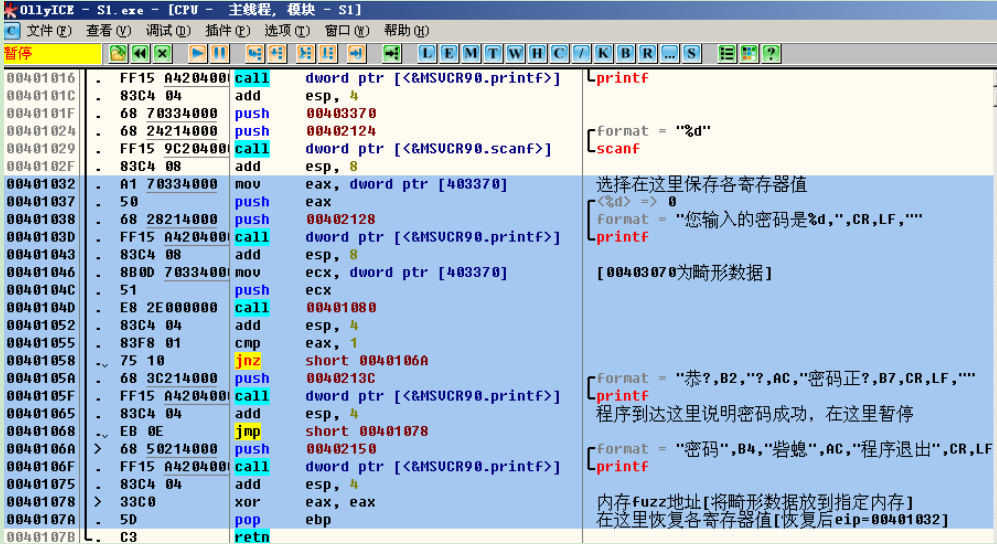This screenshot has width=997, height=544.
Task: Click the format = "%d" comment
Action: coord(654,131)
